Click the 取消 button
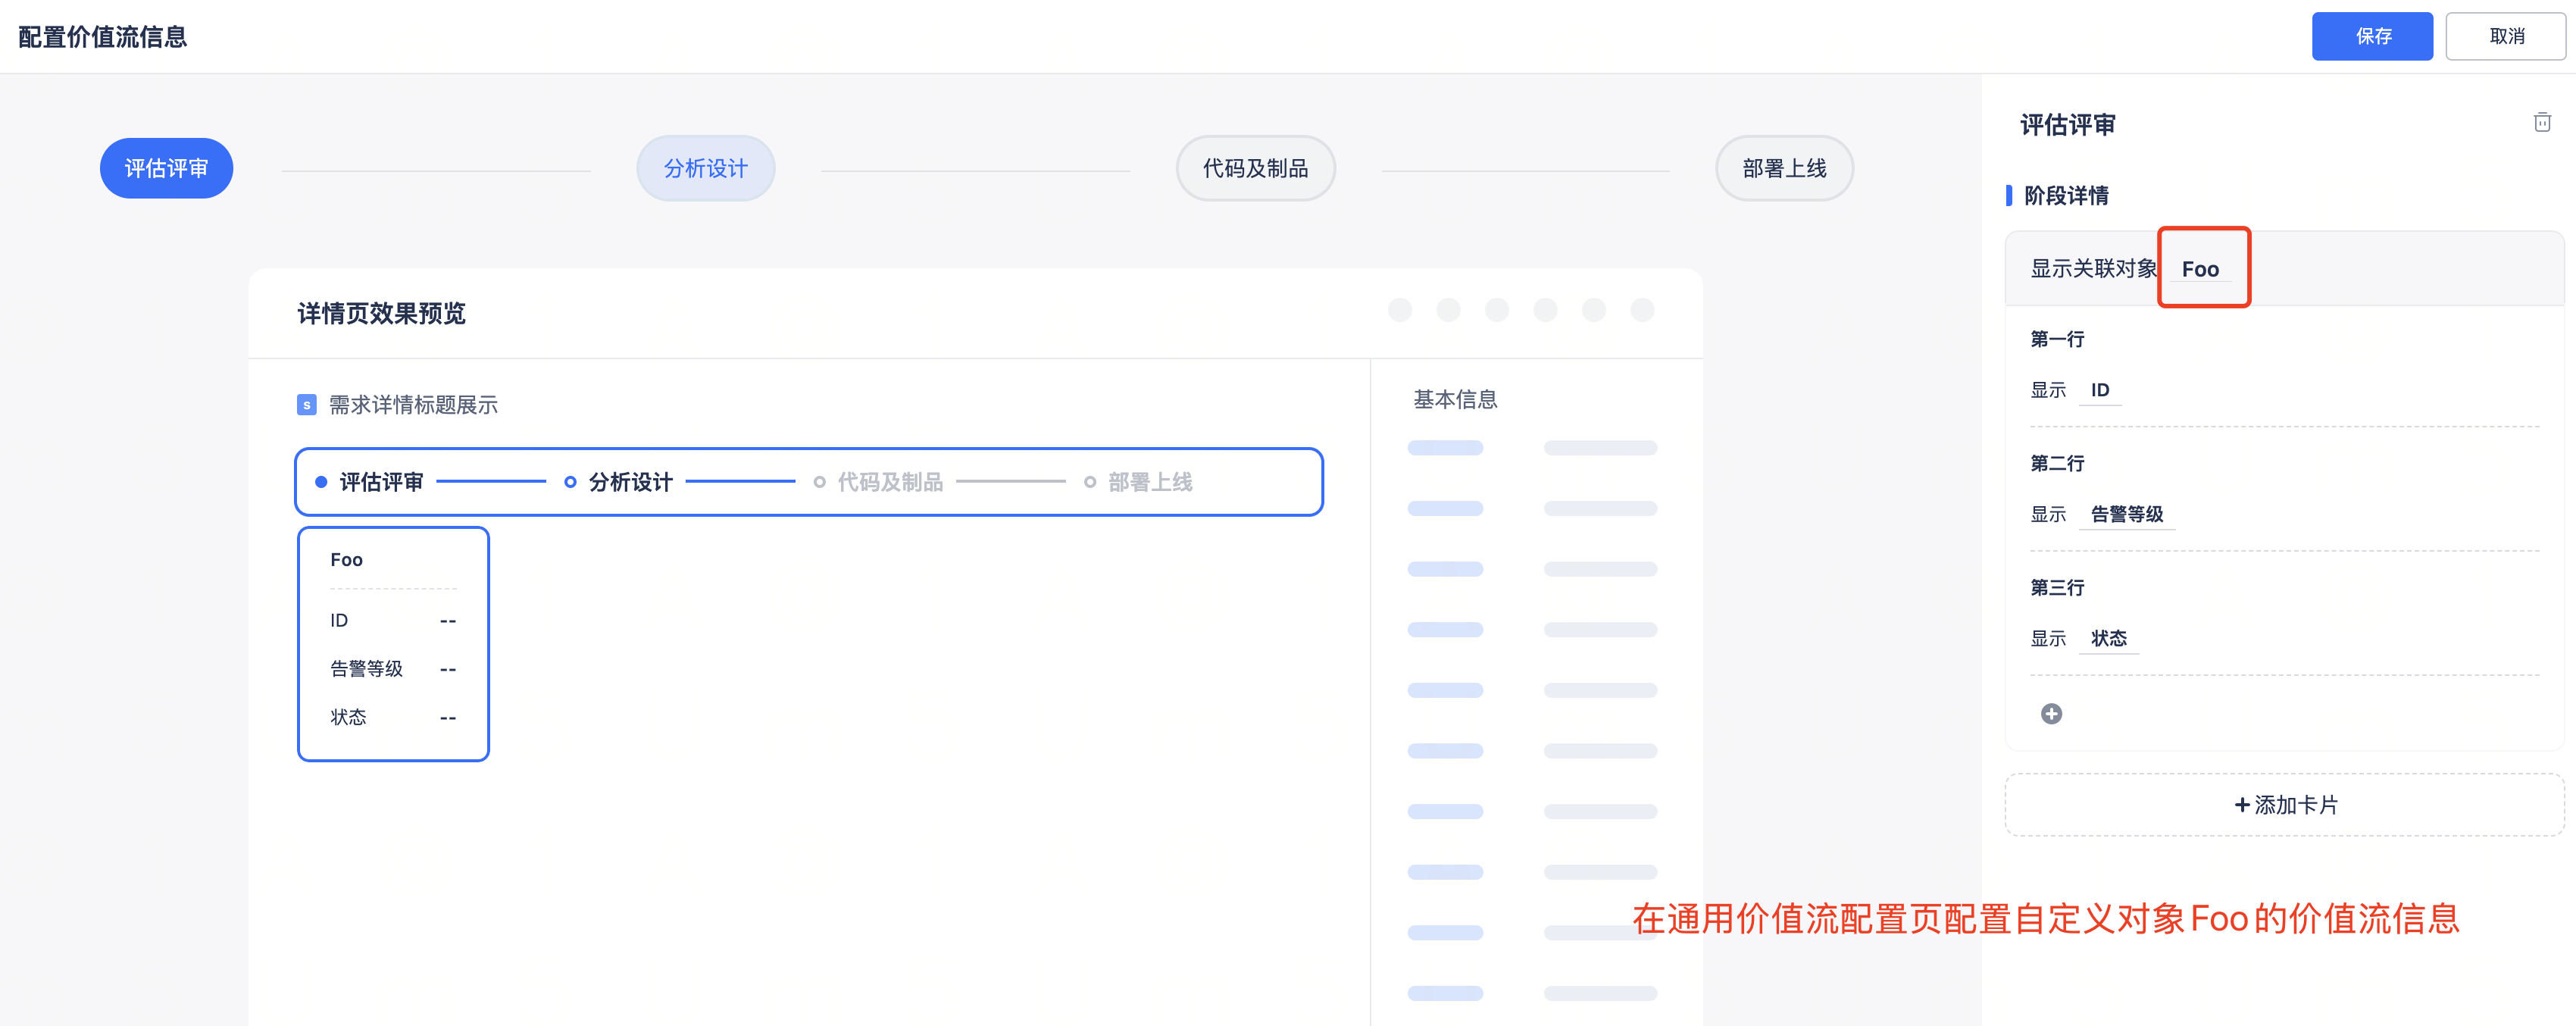2576x1026 pixels. [2505, 36]
